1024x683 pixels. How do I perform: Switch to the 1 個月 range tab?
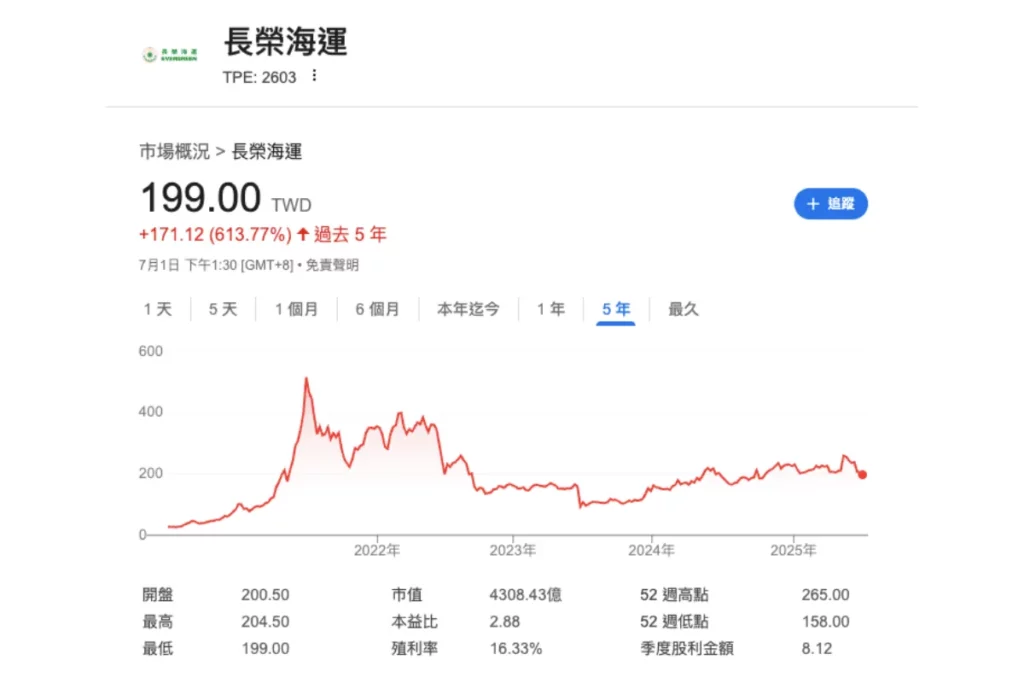[296, 309]
